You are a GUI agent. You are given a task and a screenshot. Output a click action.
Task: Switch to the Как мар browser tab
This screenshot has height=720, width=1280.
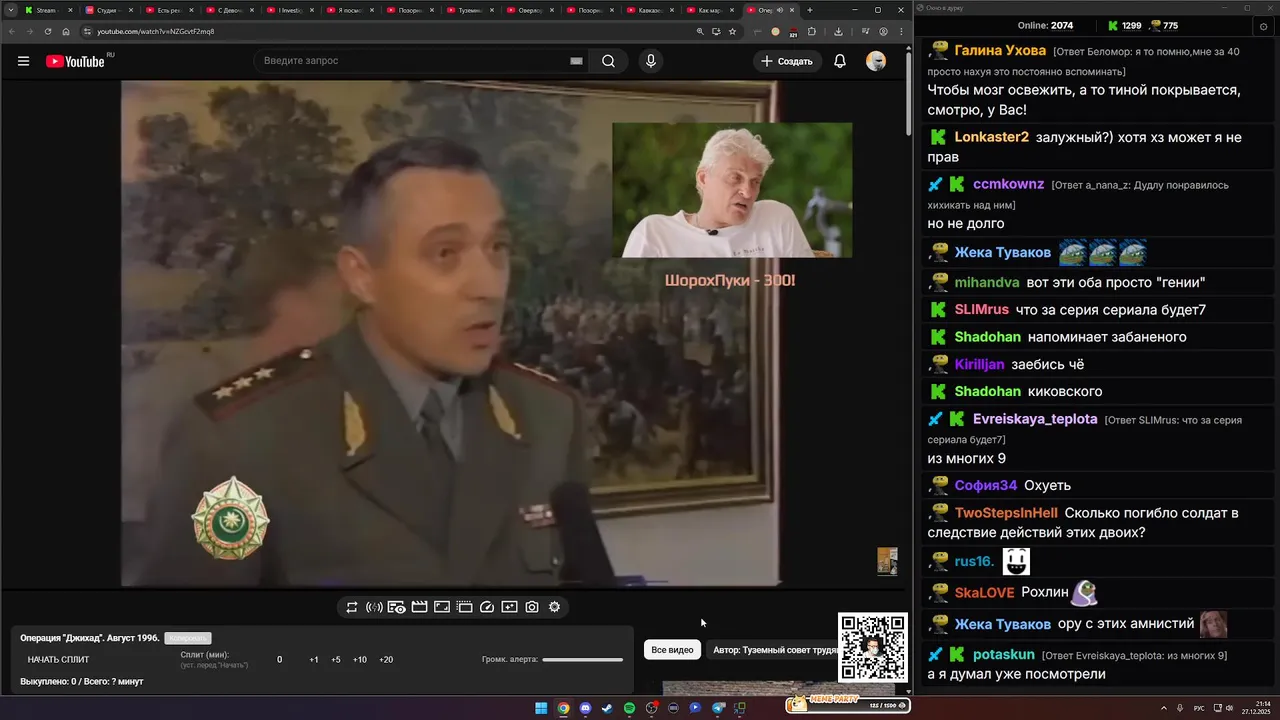pyautogui.click(x=709, y=10)
